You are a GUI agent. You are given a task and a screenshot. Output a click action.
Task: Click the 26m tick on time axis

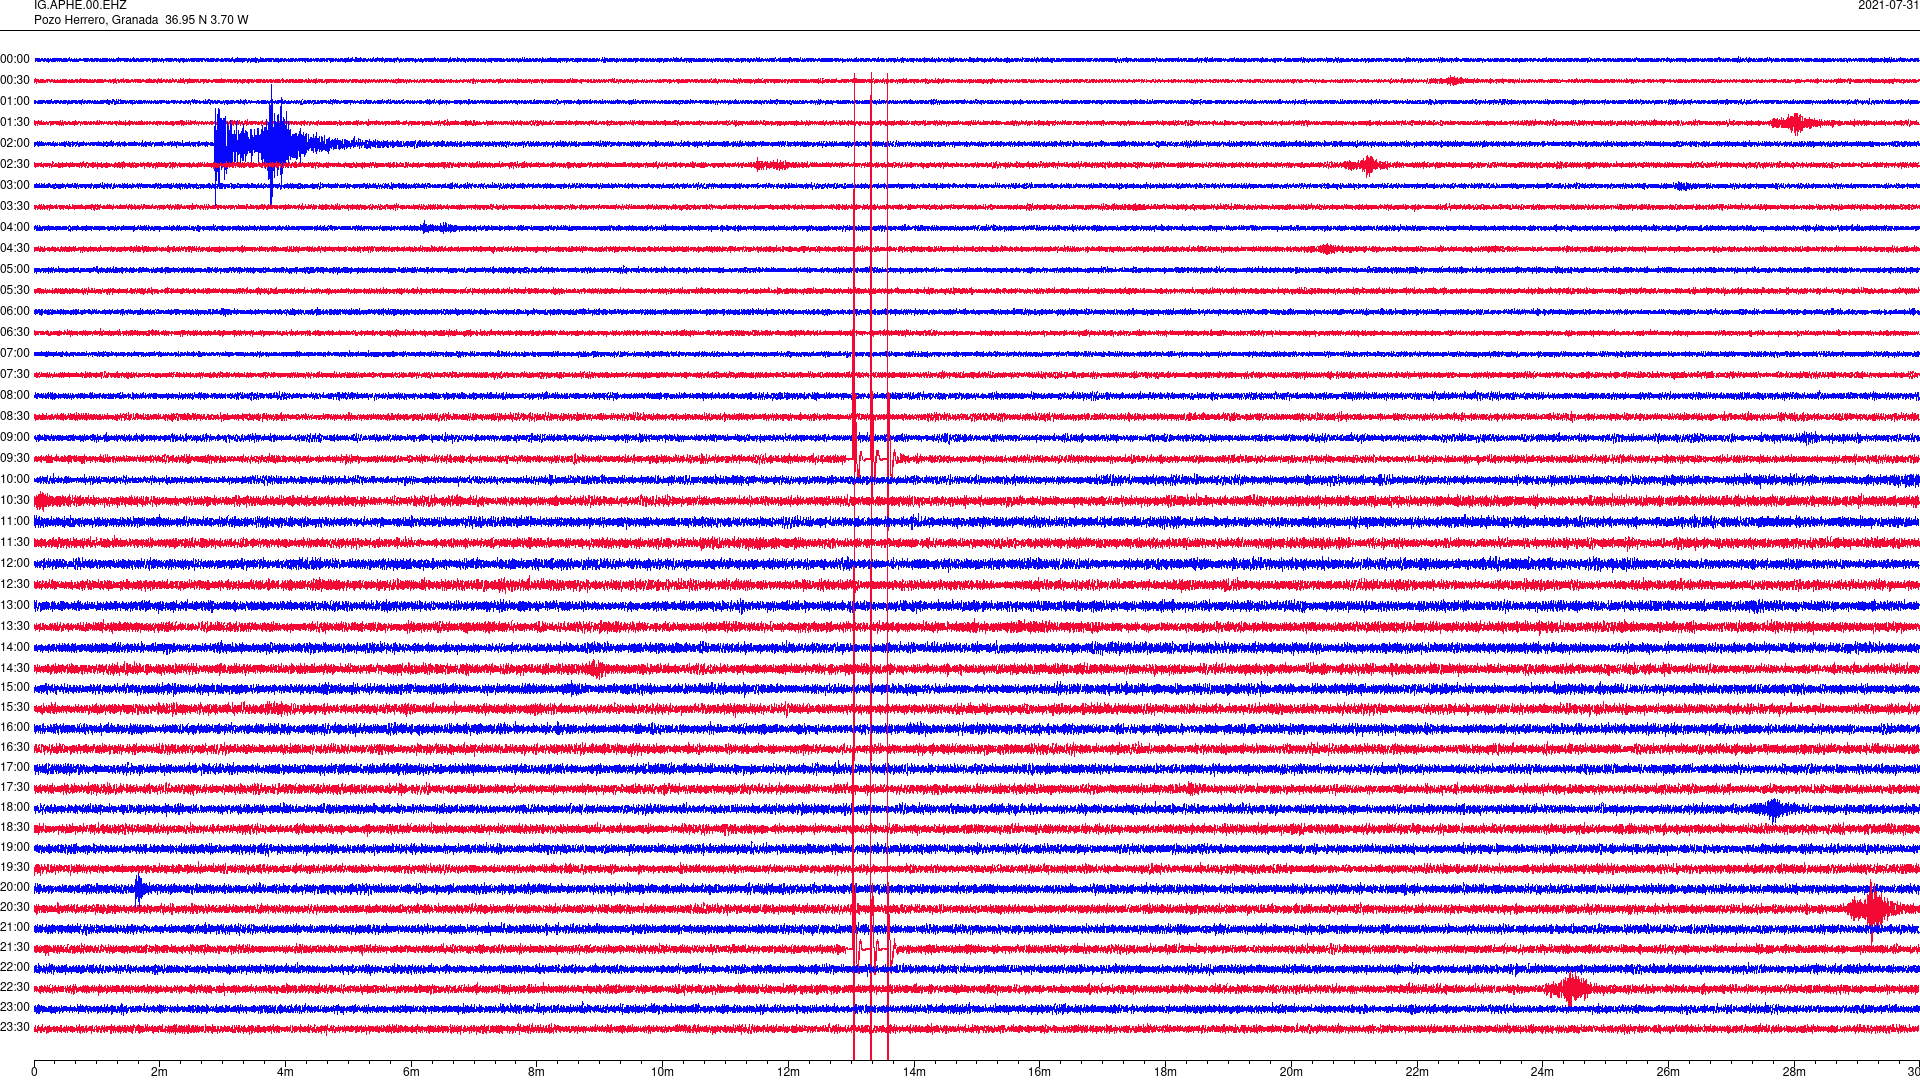click(1668, 1072)
